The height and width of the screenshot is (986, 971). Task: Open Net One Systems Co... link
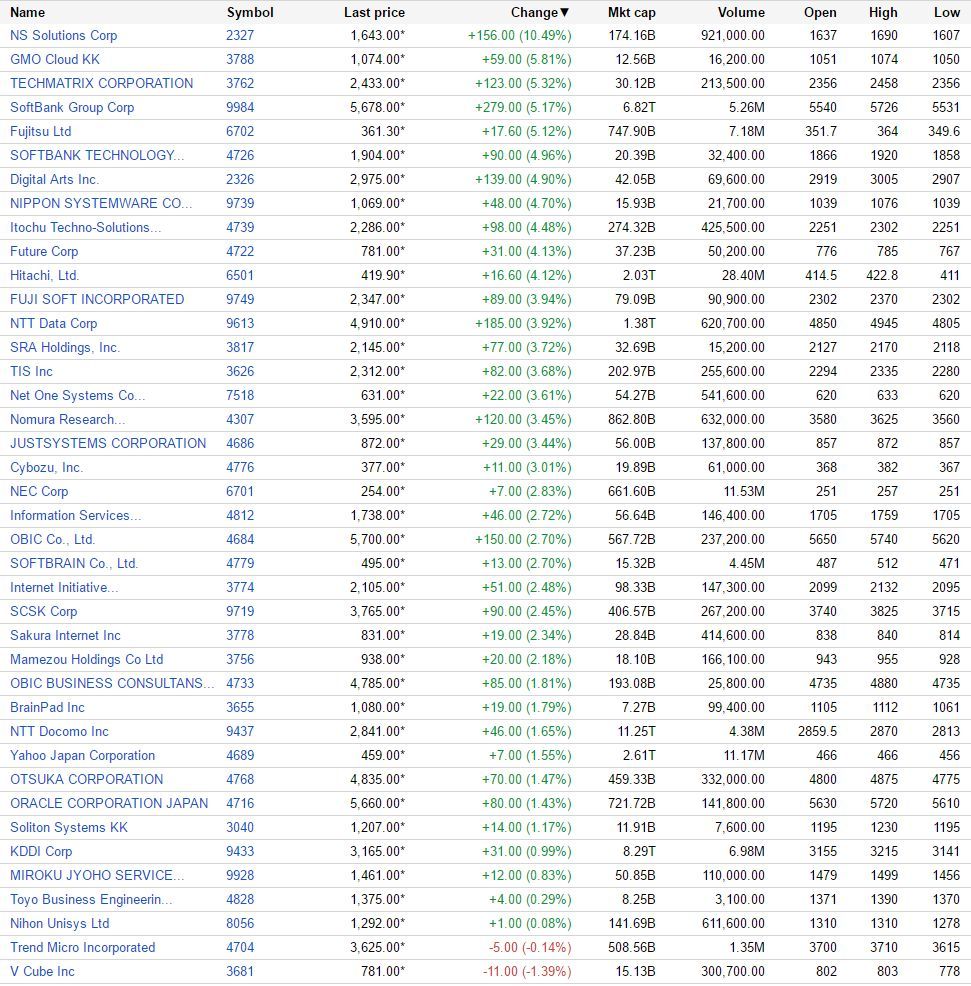point(77,396)
